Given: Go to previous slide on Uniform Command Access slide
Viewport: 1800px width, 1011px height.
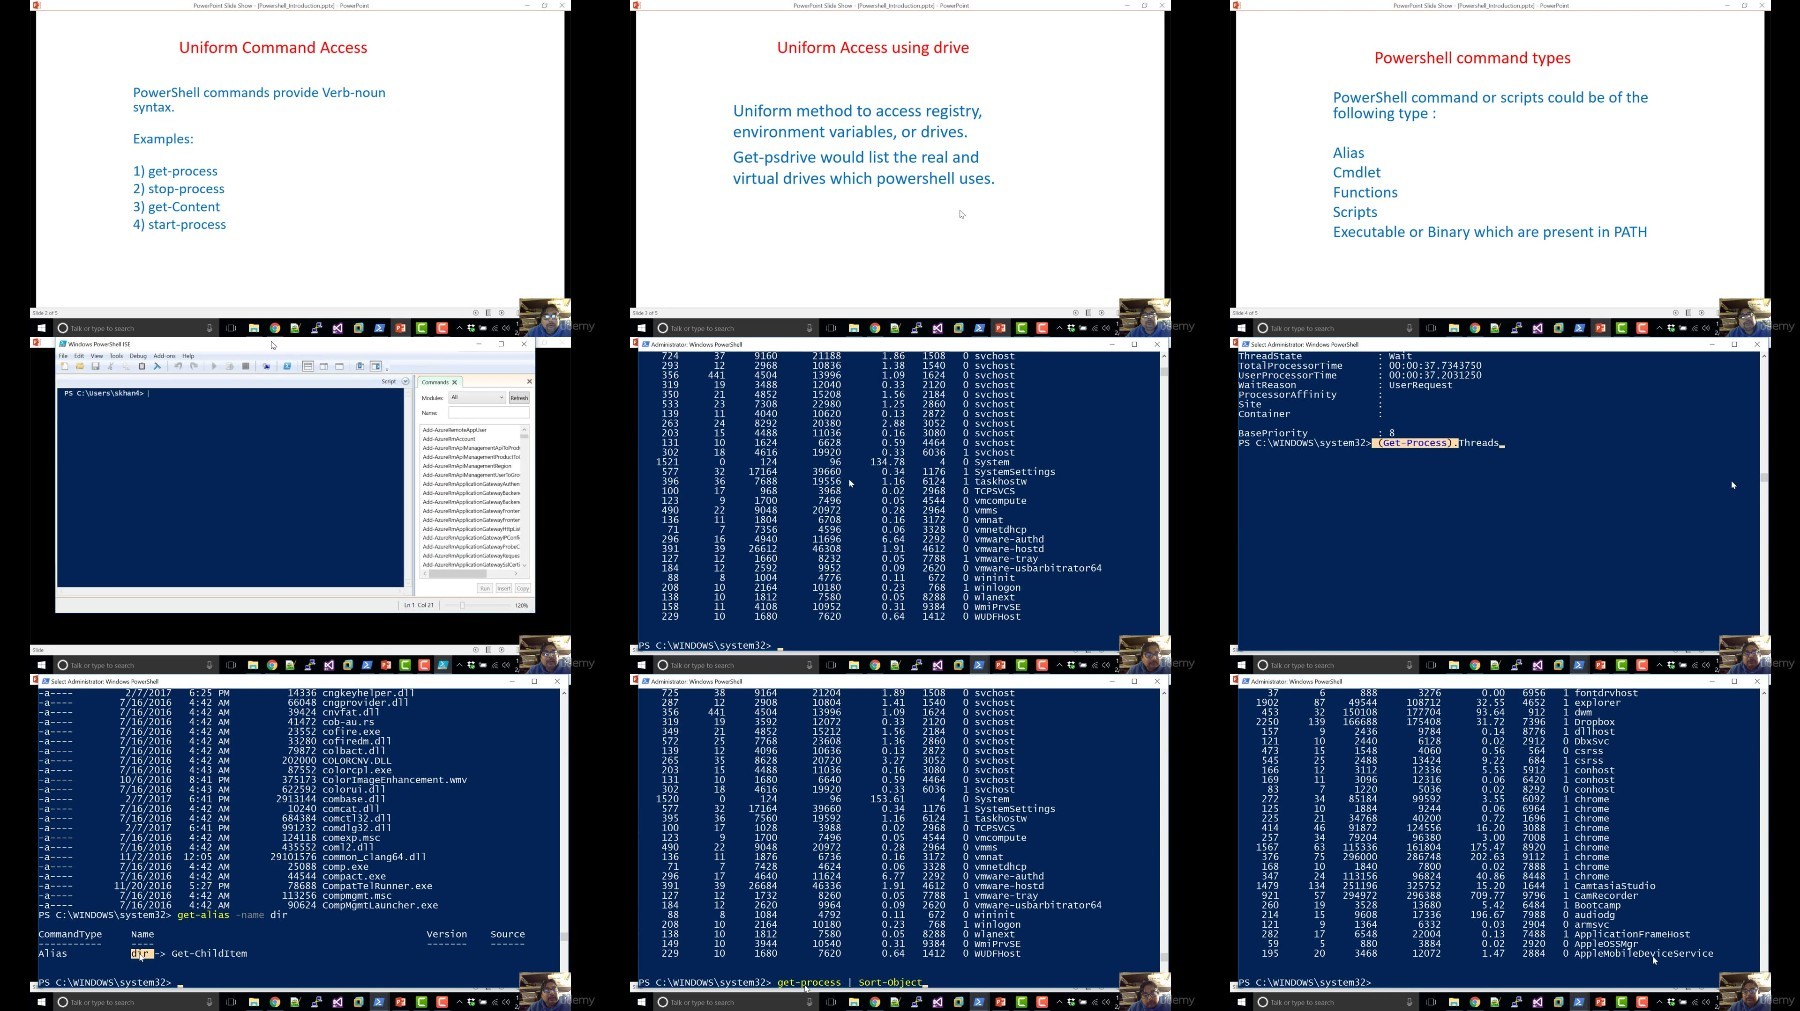Looking at the screenshot, I should point(476,313).
